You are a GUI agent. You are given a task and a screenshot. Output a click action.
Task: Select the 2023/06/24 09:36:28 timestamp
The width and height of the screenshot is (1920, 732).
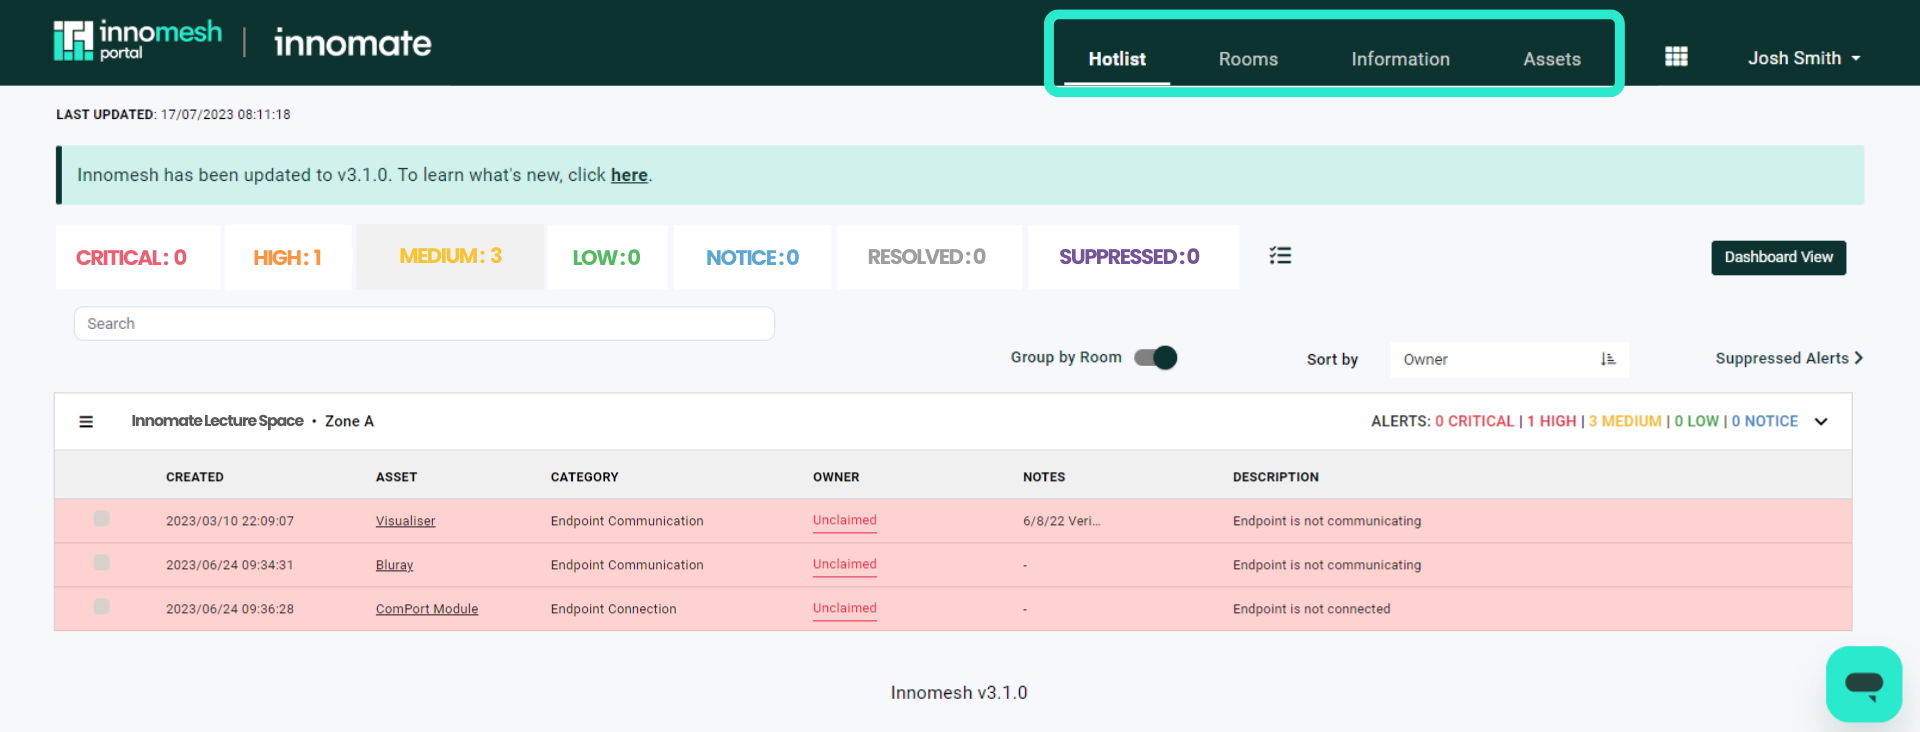pyautogui.click(x=230, y=609)
